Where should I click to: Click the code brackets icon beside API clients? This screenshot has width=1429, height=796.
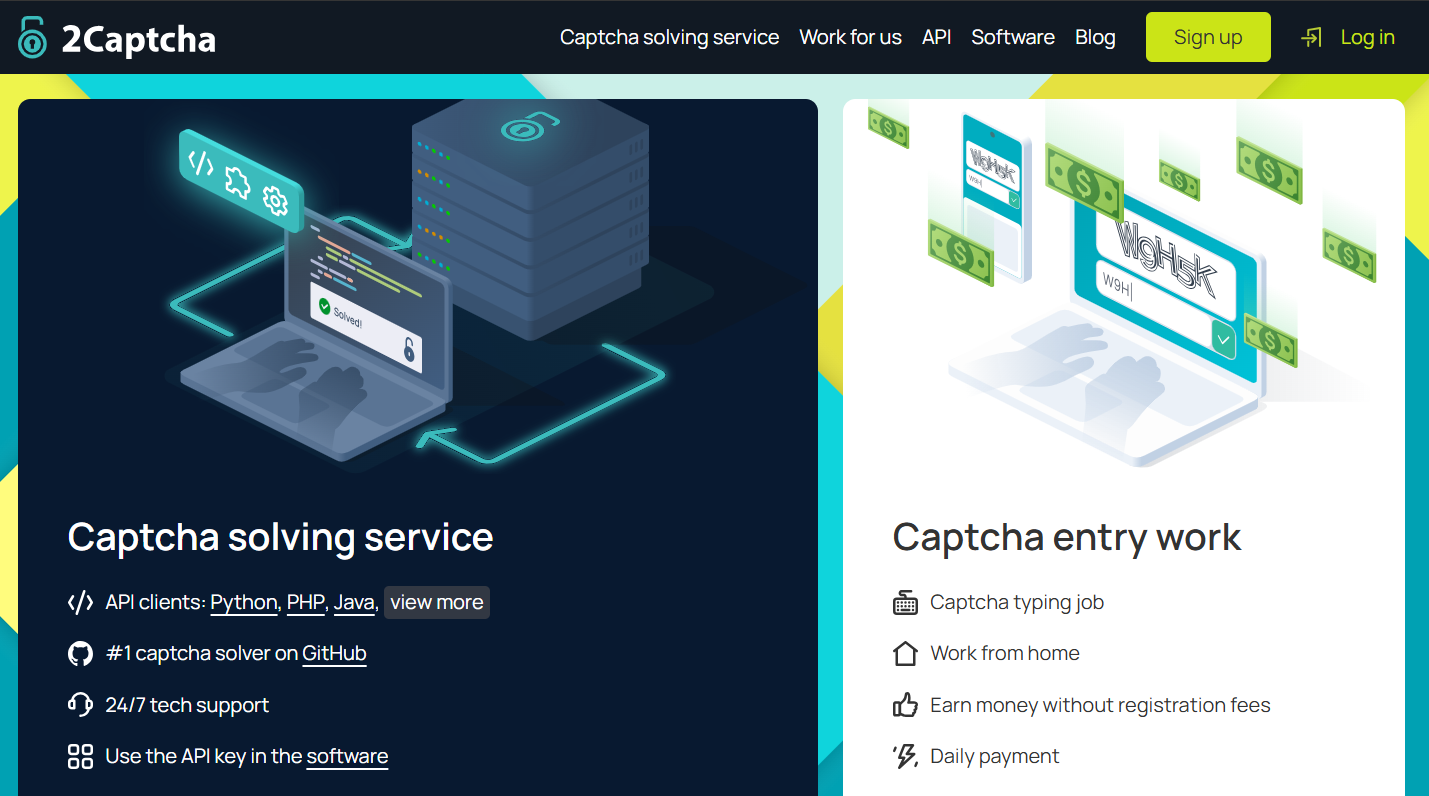coord(80,602)
